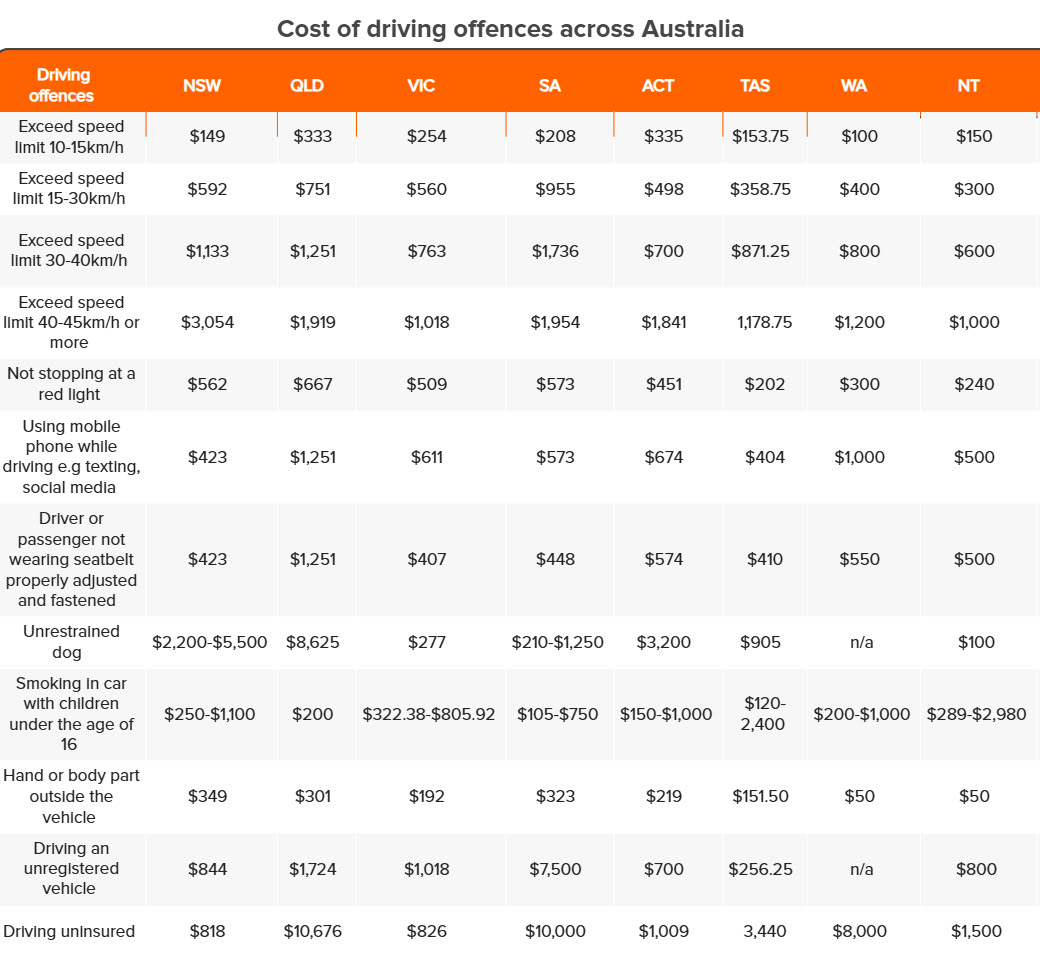1040x968 pixels.
Task: Click the 'Driving uninsured' row label
Action: pos(69,931)
